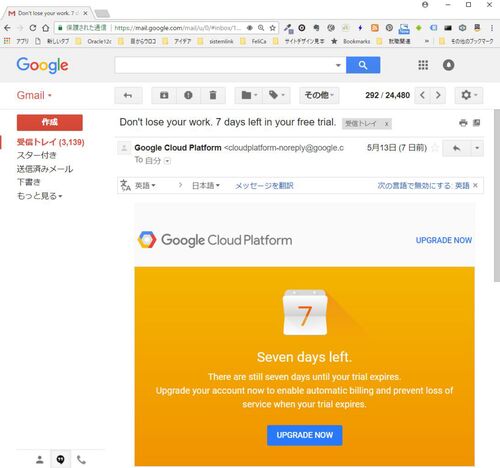Report spam using the exclamation icon
500x468 pixels.
coord(188,96)
